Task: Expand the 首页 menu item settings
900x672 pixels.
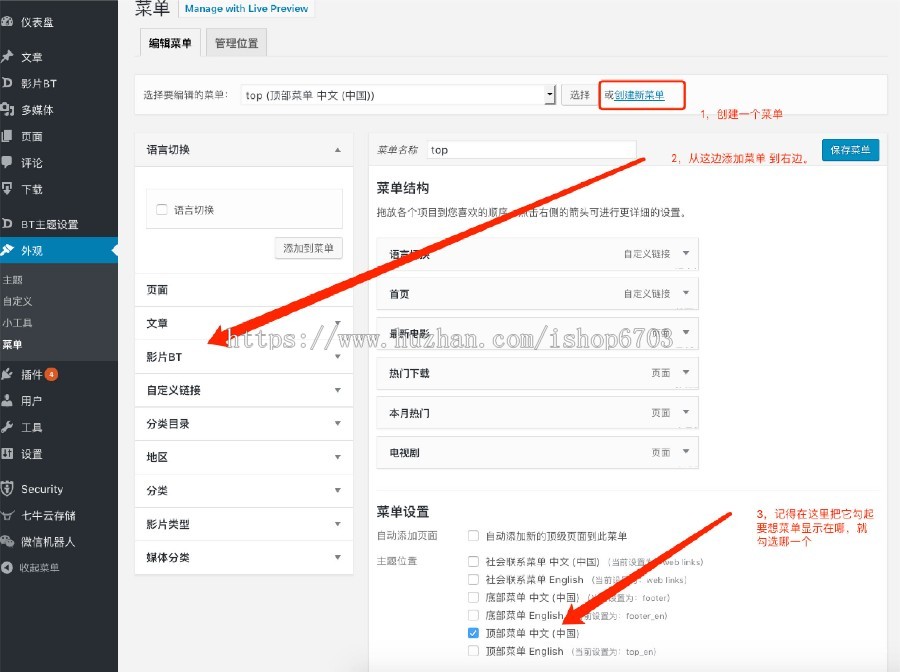Action: click(685, 293)
